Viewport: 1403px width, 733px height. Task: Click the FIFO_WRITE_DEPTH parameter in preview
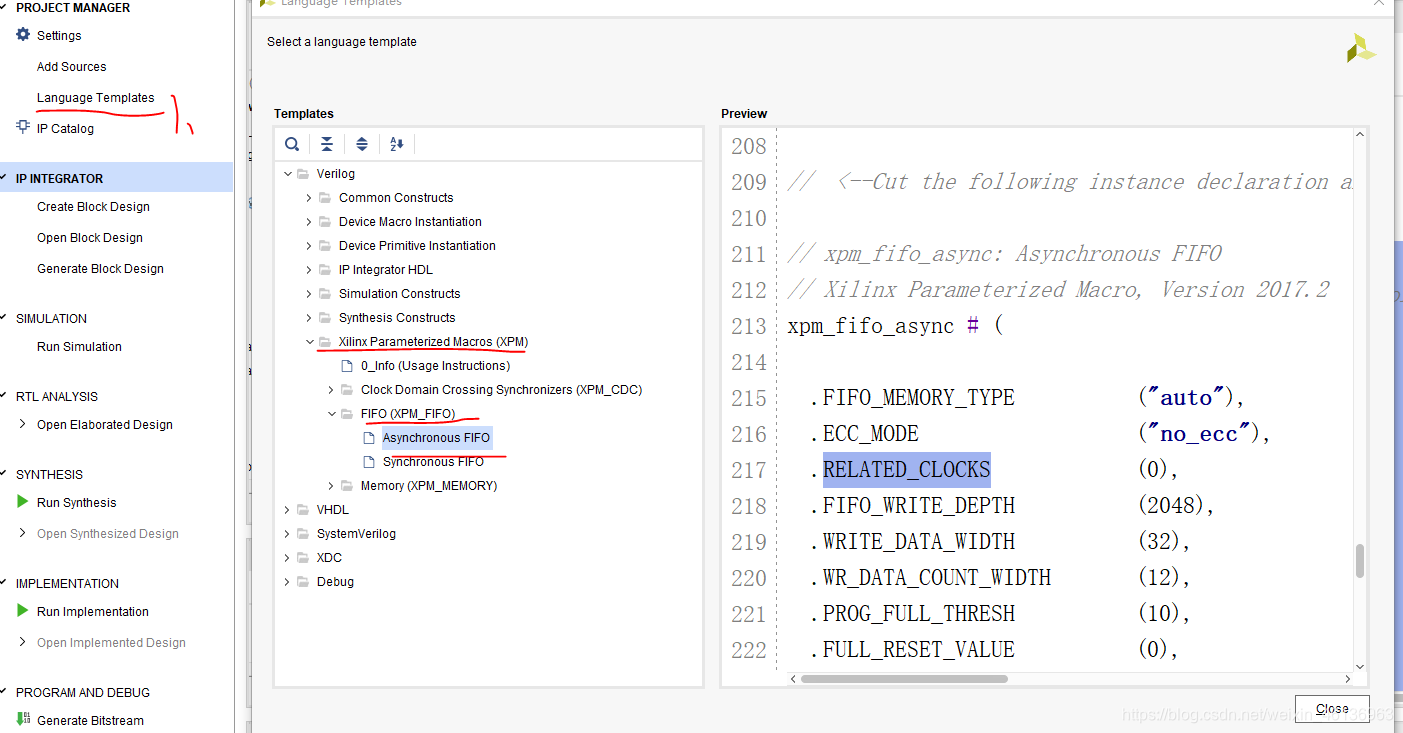[x=919, y=506]
